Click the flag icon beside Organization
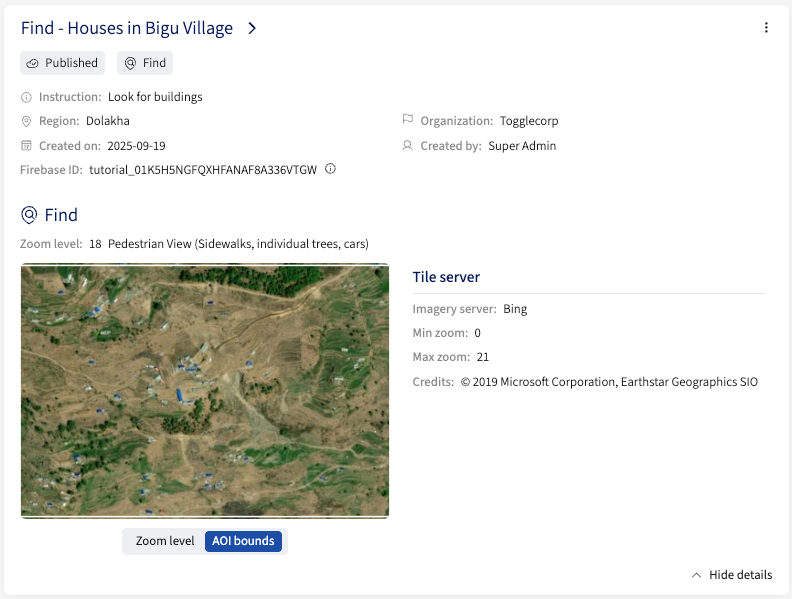Image resolution: width=792 pixels, height=599 pixels. click(x=407, y=121)
